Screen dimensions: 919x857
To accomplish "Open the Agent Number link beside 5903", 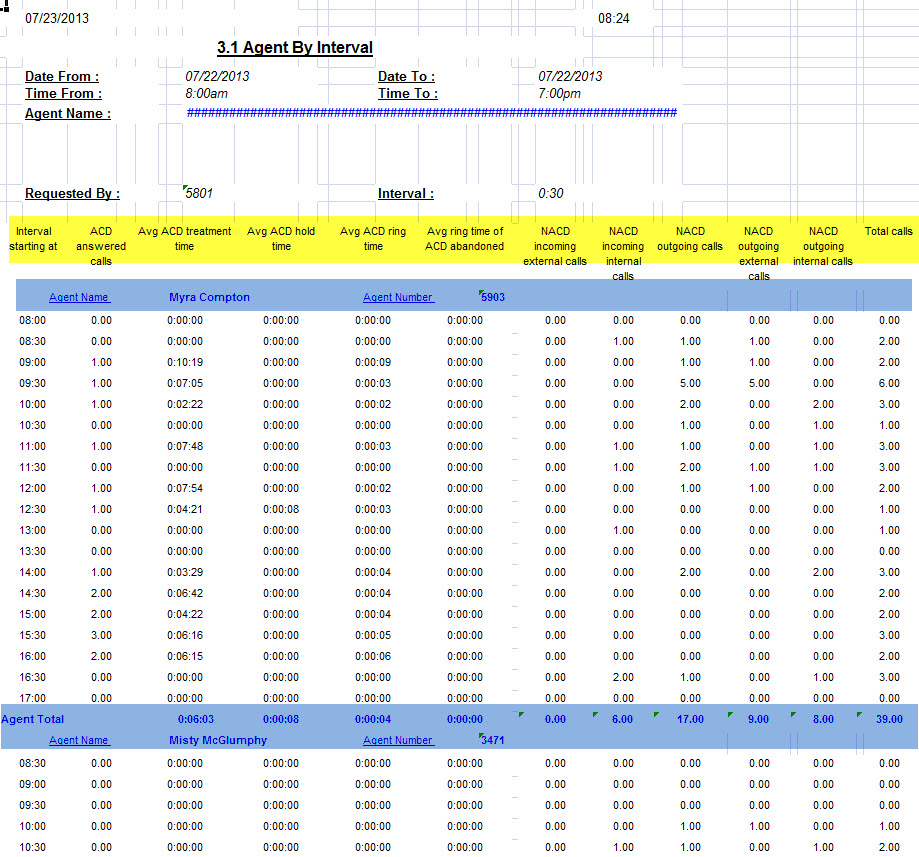I will (x=398, y=298).
